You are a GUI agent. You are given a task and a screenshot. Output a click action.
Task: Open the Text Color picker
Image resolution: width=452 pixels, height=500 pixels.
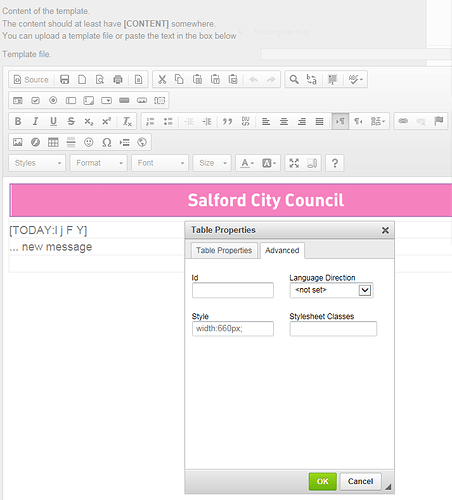(x=247, y=163)
